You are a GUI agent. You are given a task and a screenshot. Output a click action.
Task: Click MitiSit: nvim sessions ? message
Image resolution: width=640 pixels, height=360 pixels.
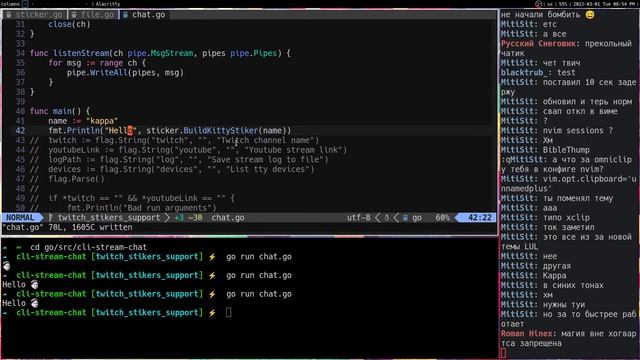pyautogui.click(x=557, y=131)
